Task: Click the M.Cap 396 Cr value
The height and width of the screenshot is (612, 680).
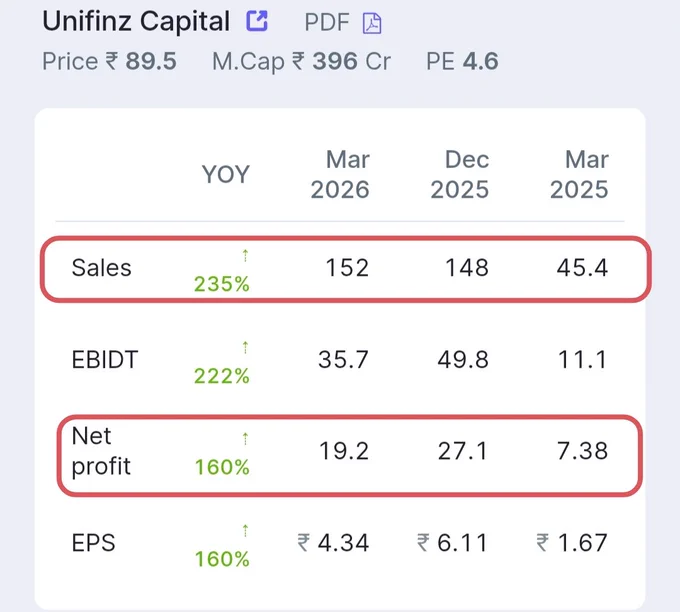Action: [301, 61]
